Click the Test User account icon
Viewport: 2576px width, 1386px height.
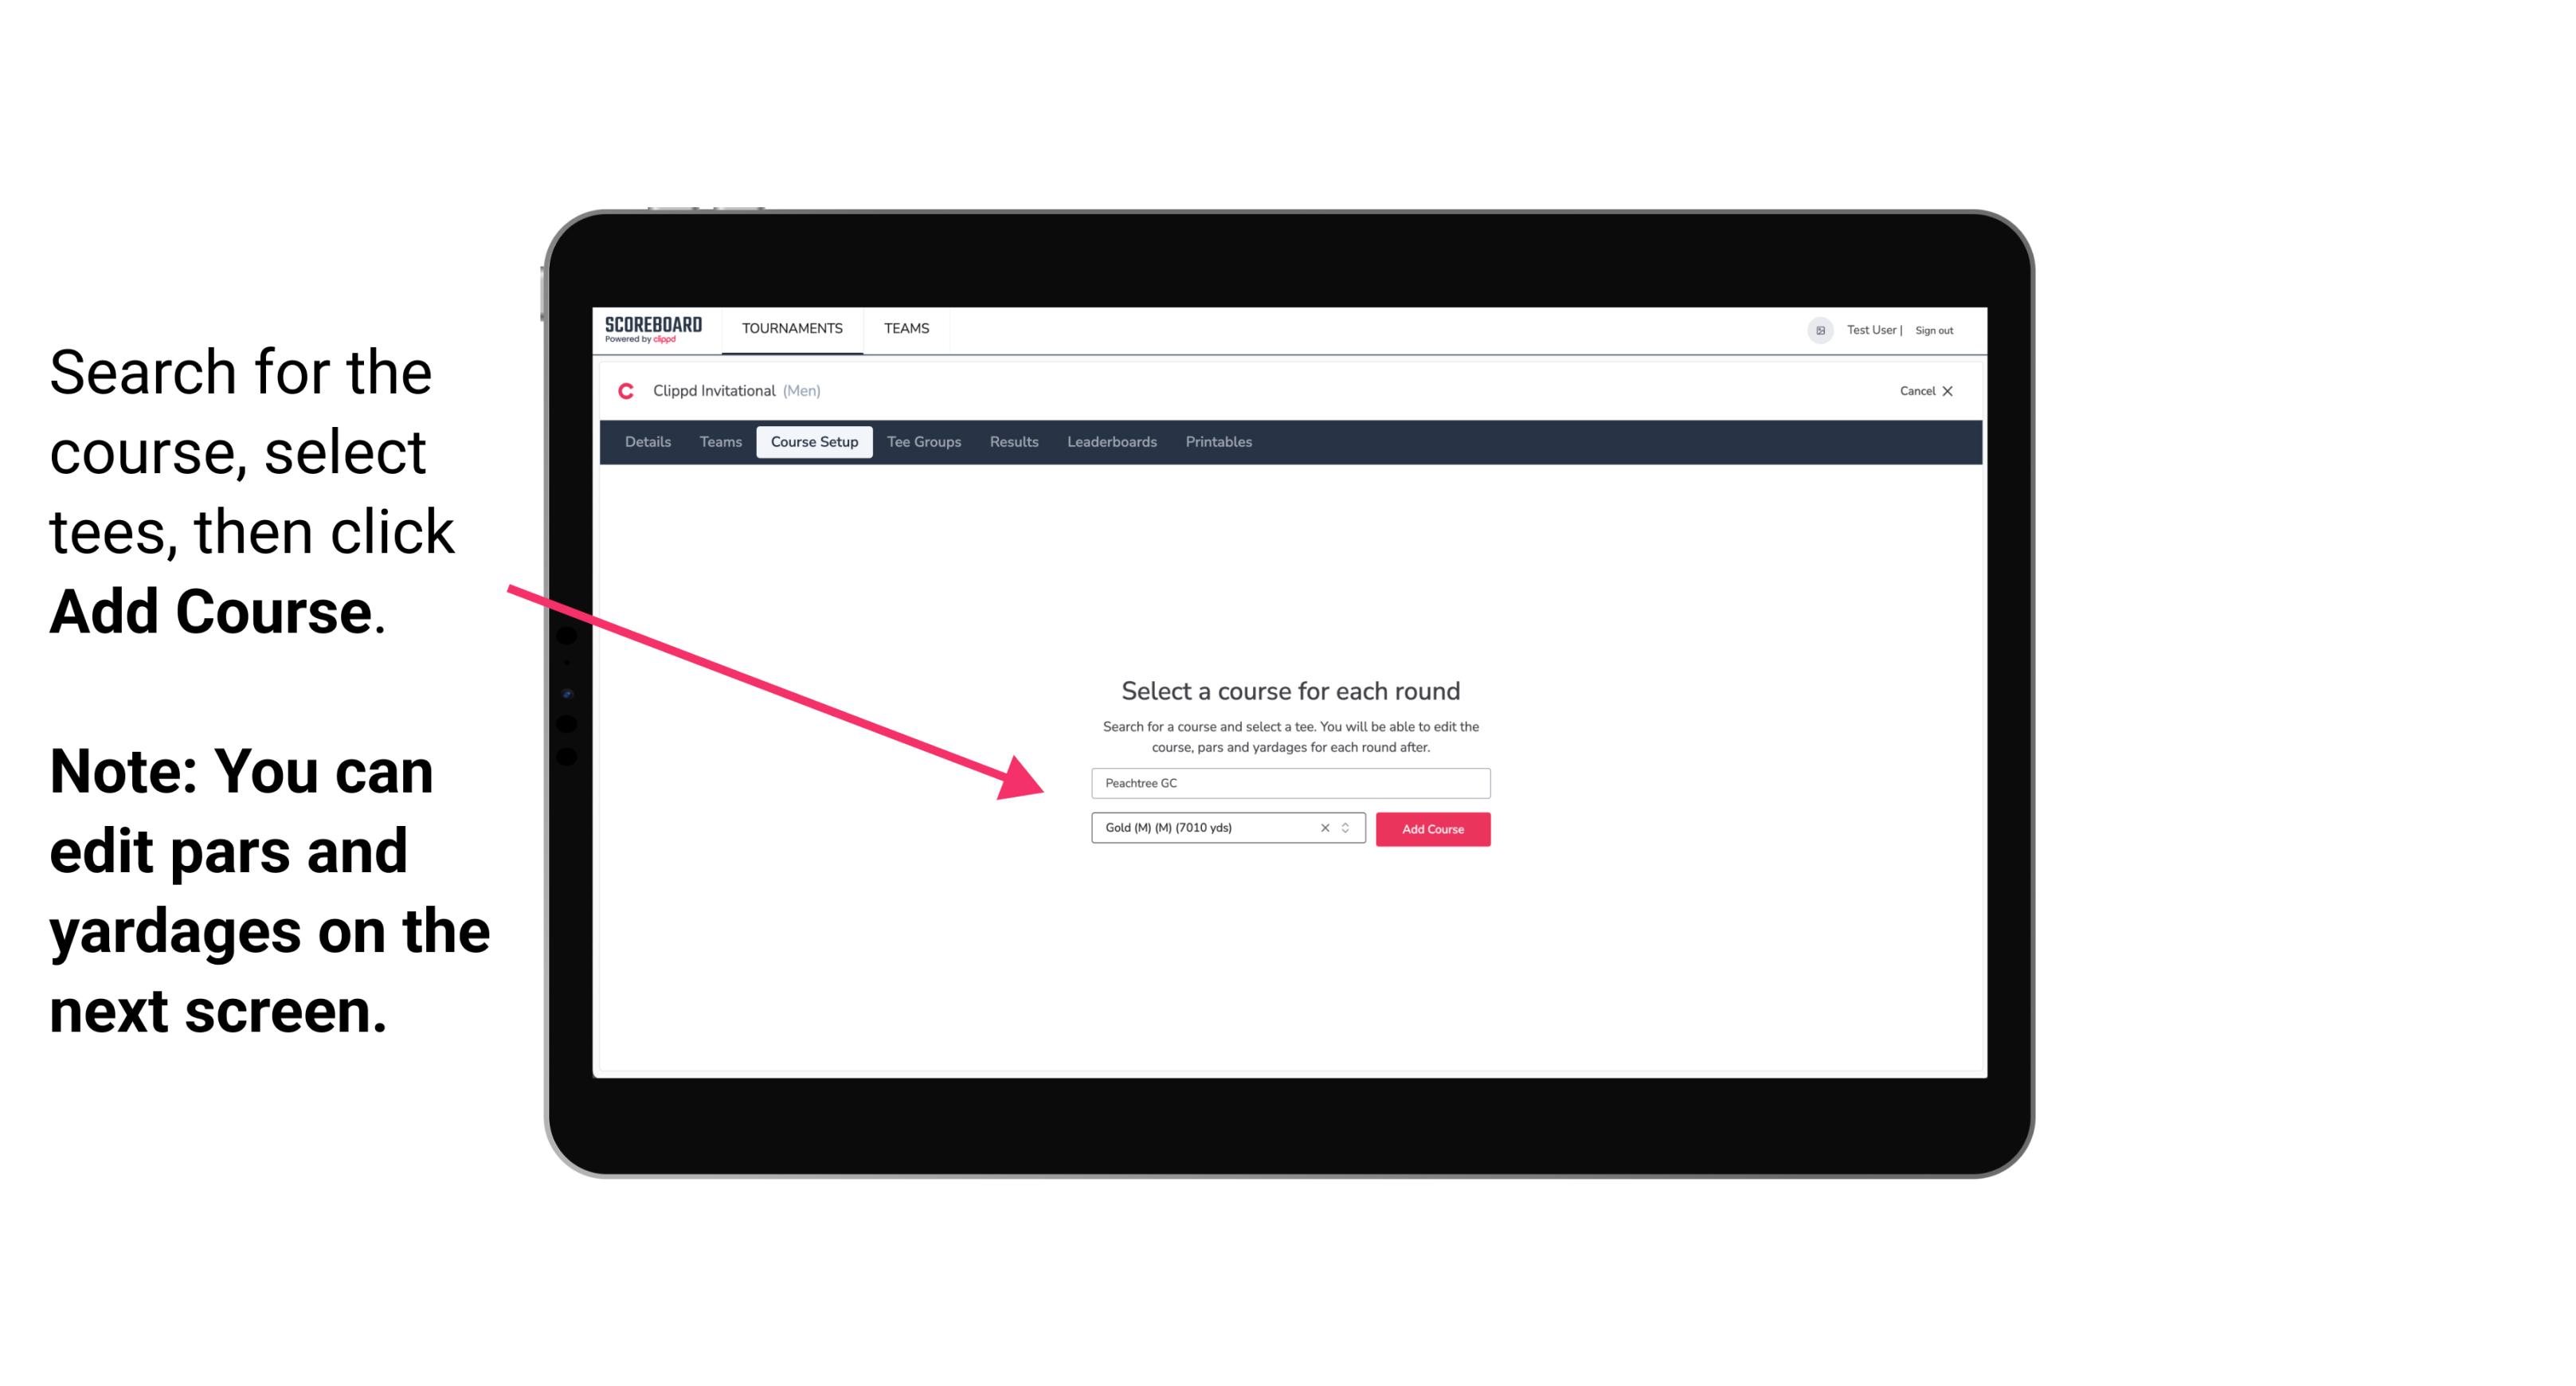(x=1815, y=330)
